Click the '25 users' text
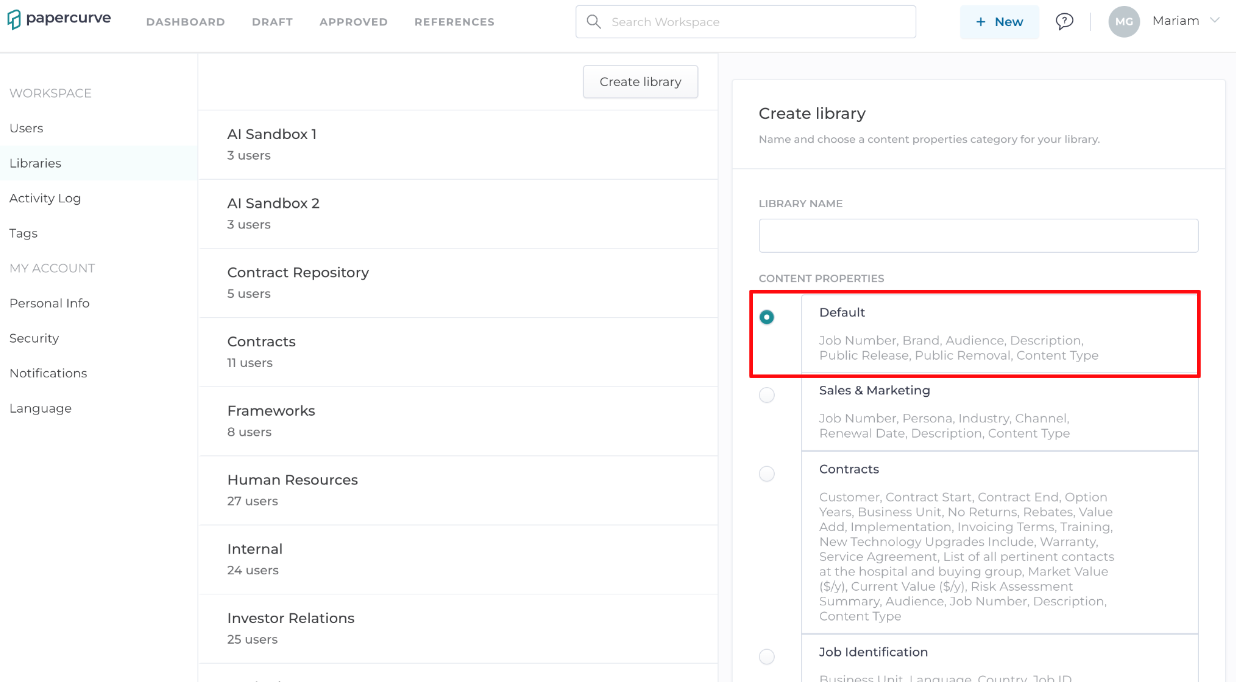This screenshot has width=1236, height=685. (x=253, y=639)
